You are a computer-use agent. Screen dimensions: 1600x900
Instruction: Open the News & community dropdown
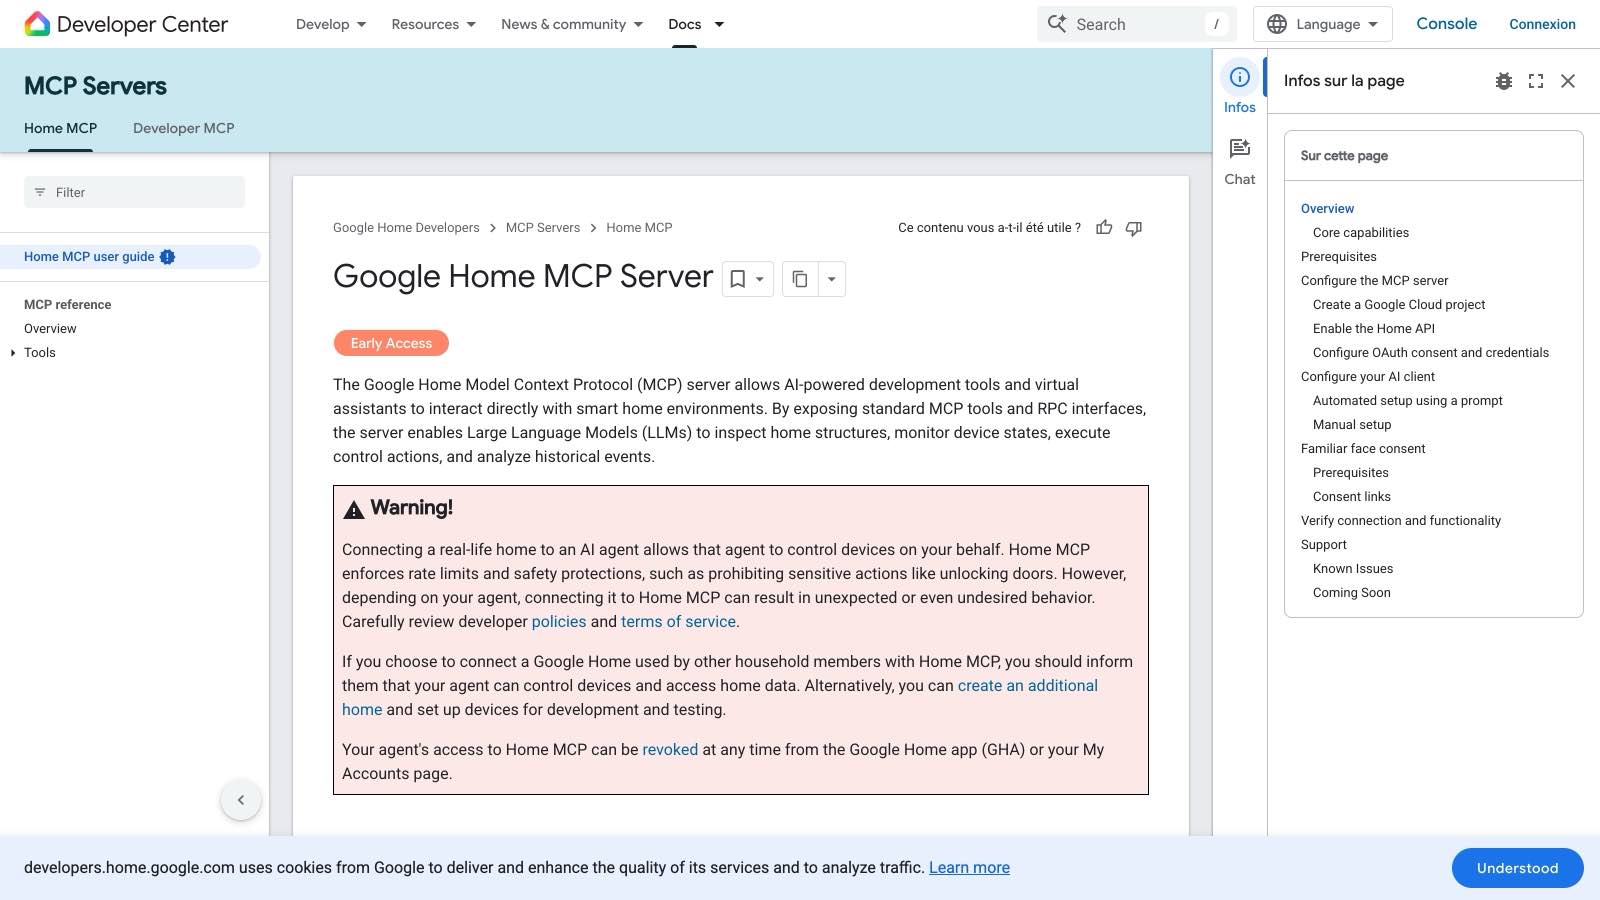coord(572,24)
